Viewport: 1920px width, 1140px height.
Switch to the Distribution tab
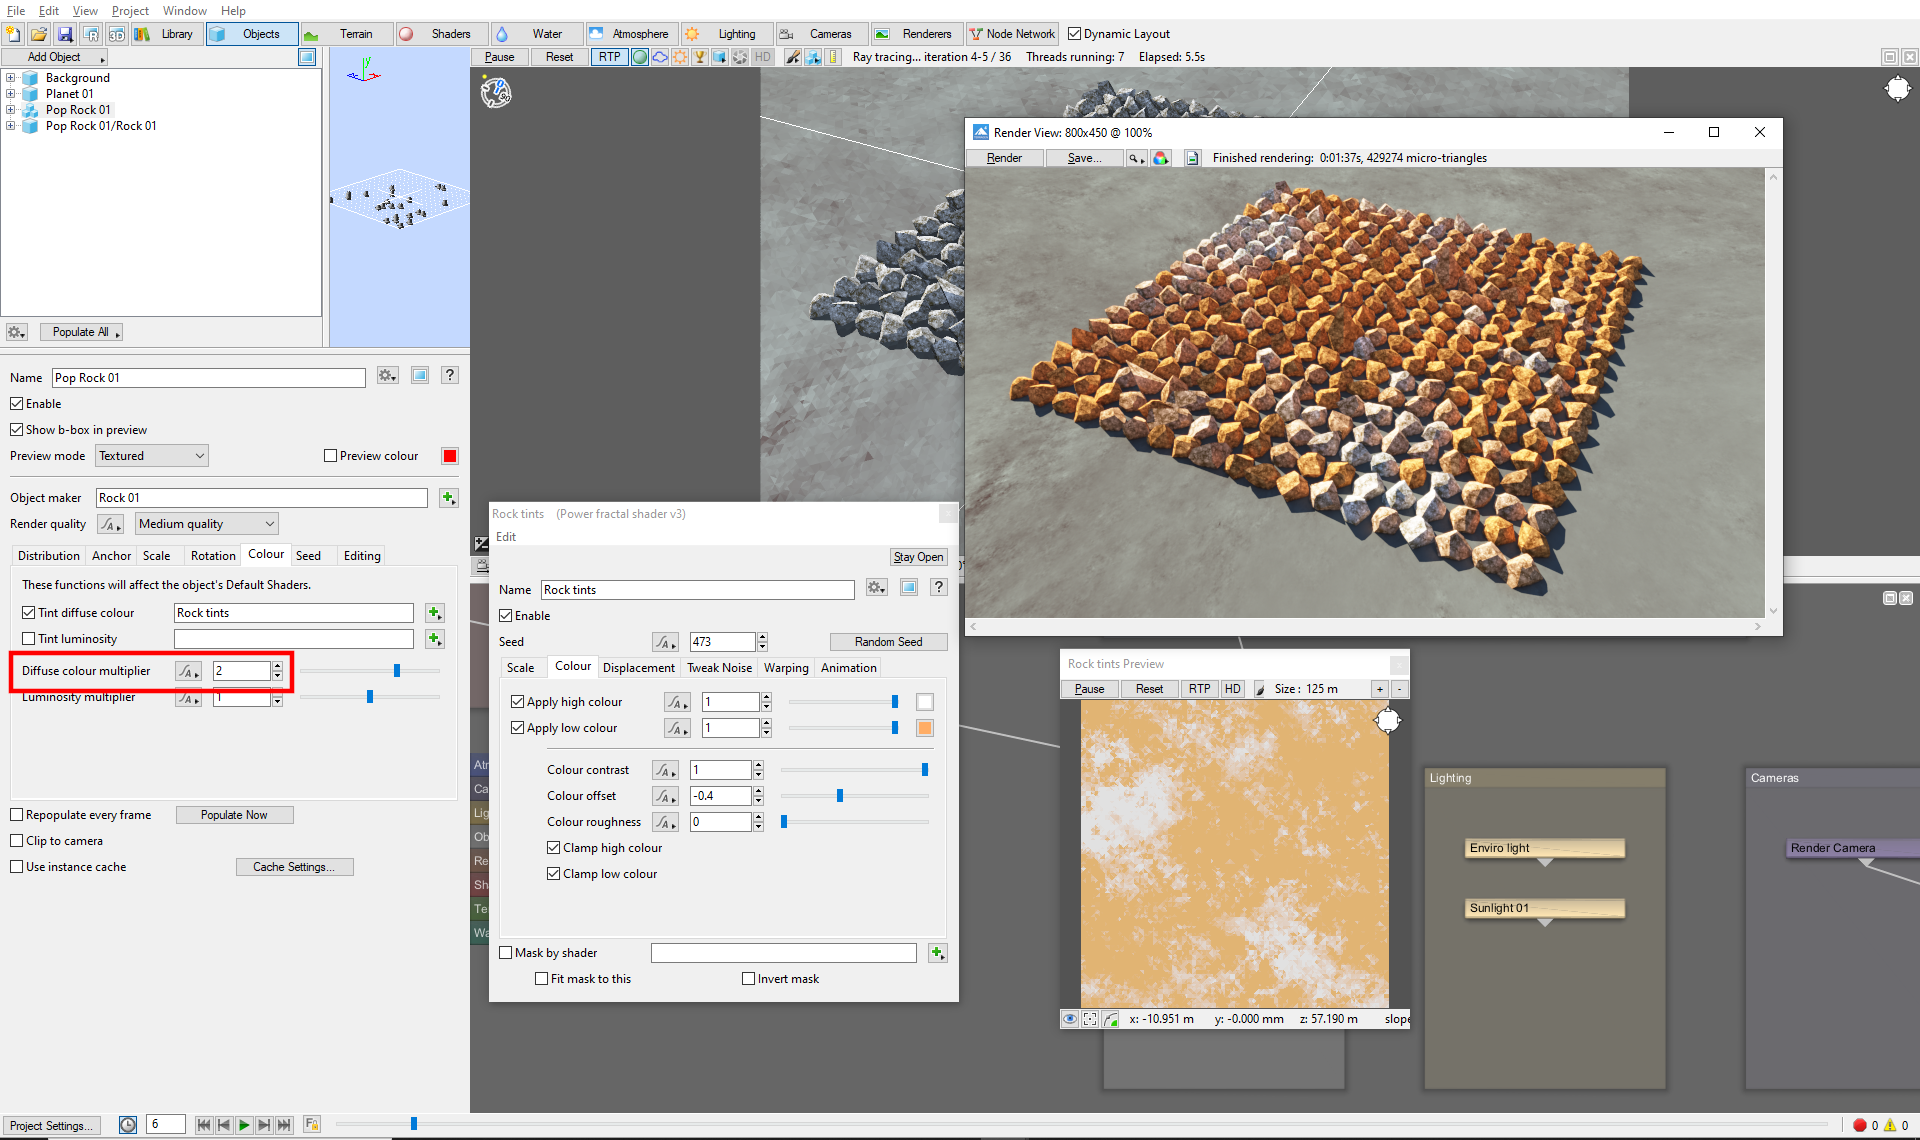click(49, 556)
